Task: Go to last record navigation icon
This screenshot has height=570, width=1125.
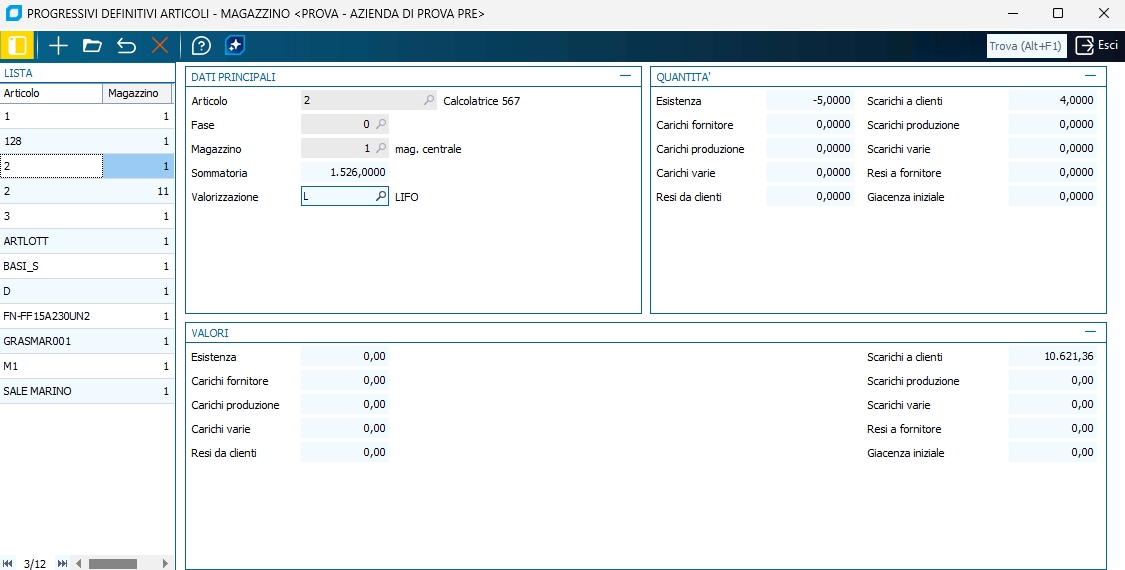Action: (62, 564)
